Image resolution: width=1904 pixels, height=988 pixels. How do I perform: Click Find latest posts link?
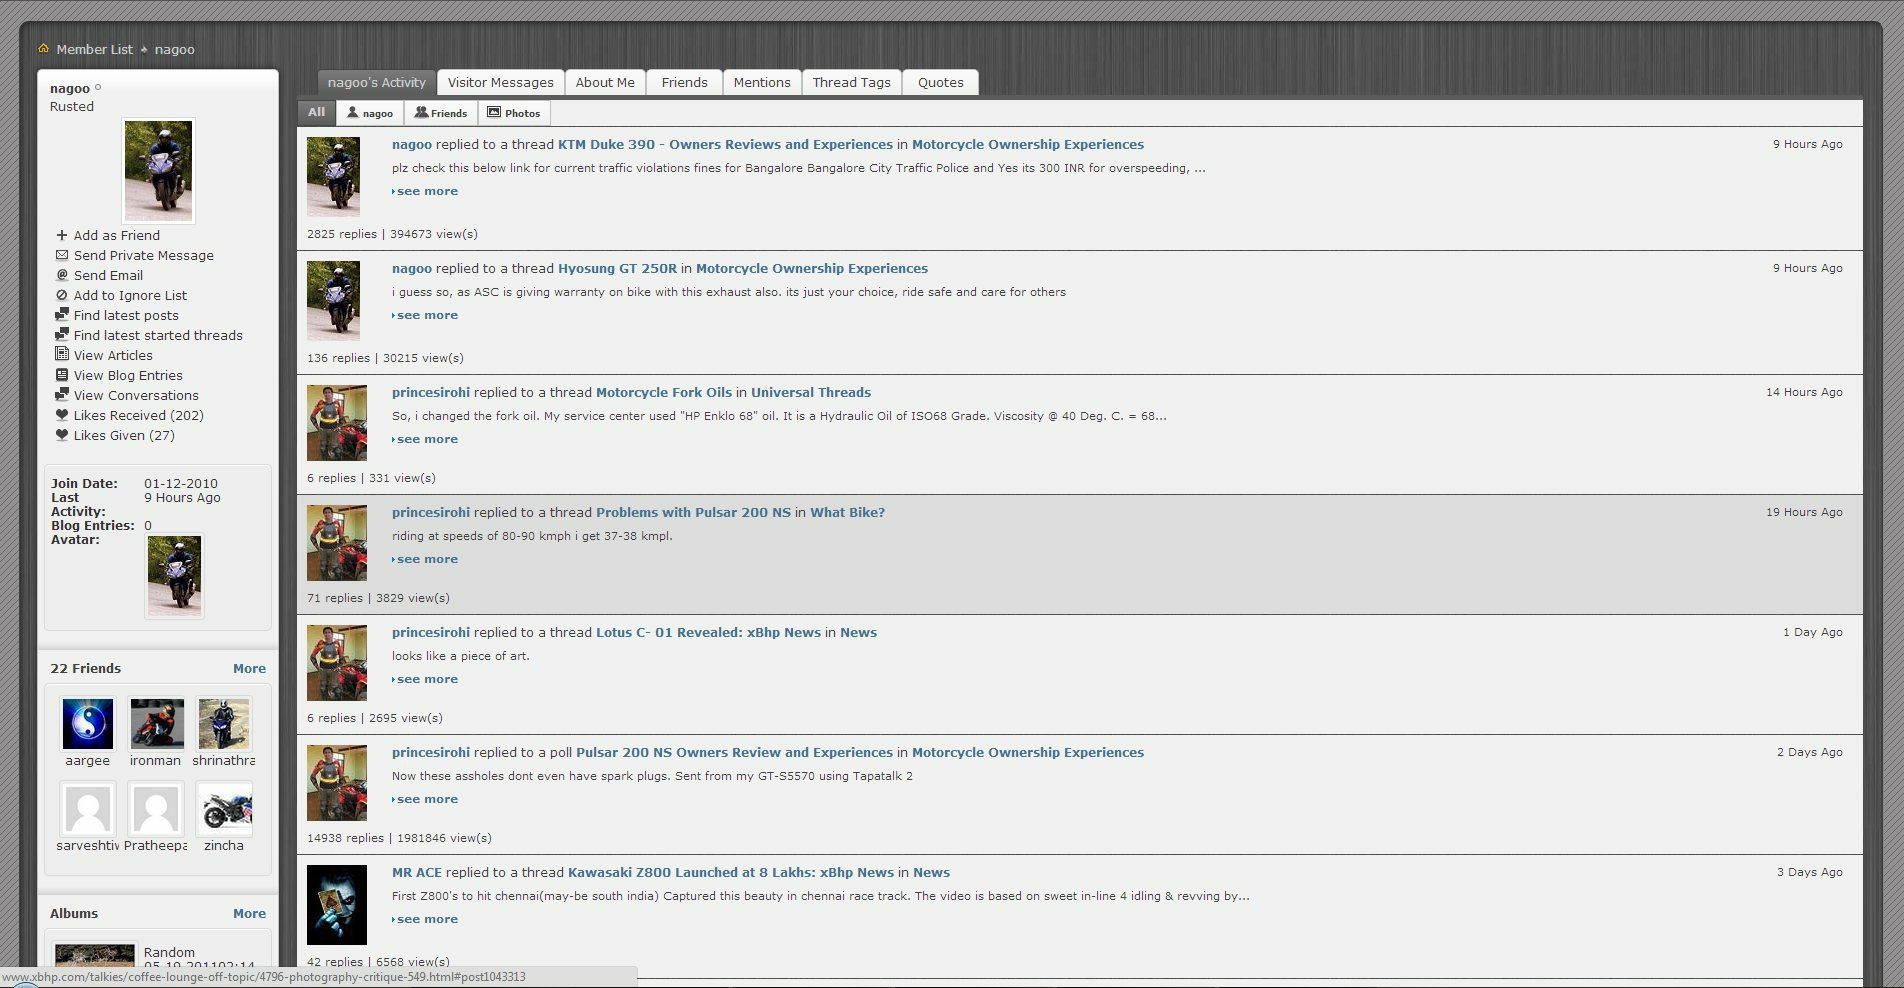tap(126, 315)
